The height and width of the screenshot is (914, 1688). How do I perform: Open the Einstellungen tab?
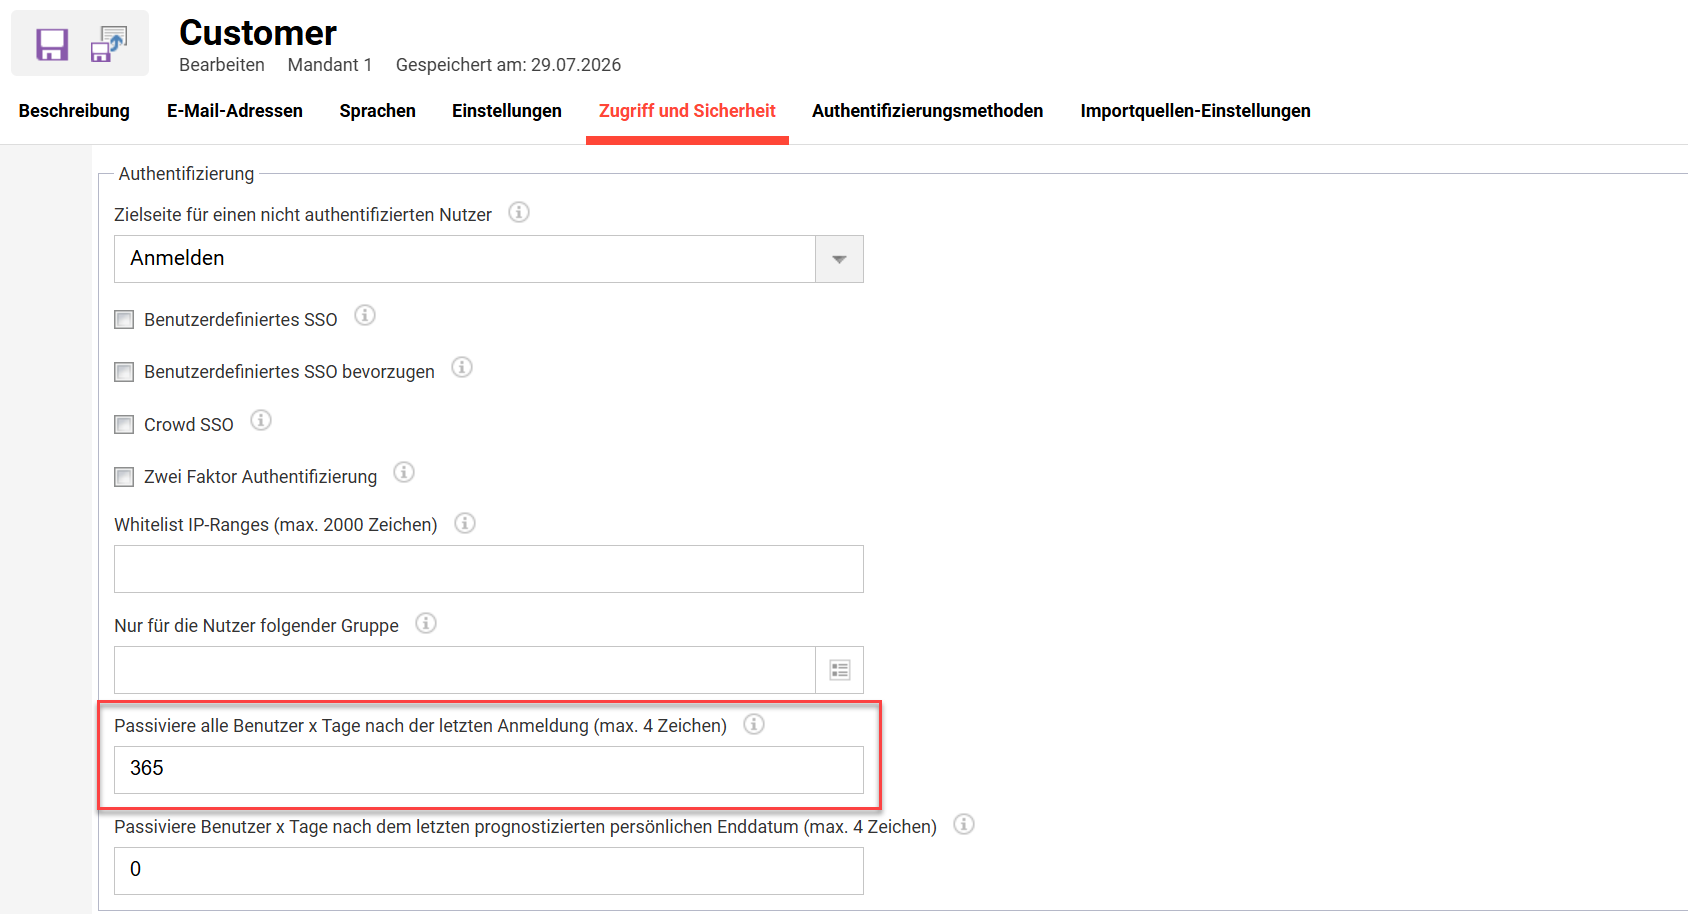coord(507,111)
